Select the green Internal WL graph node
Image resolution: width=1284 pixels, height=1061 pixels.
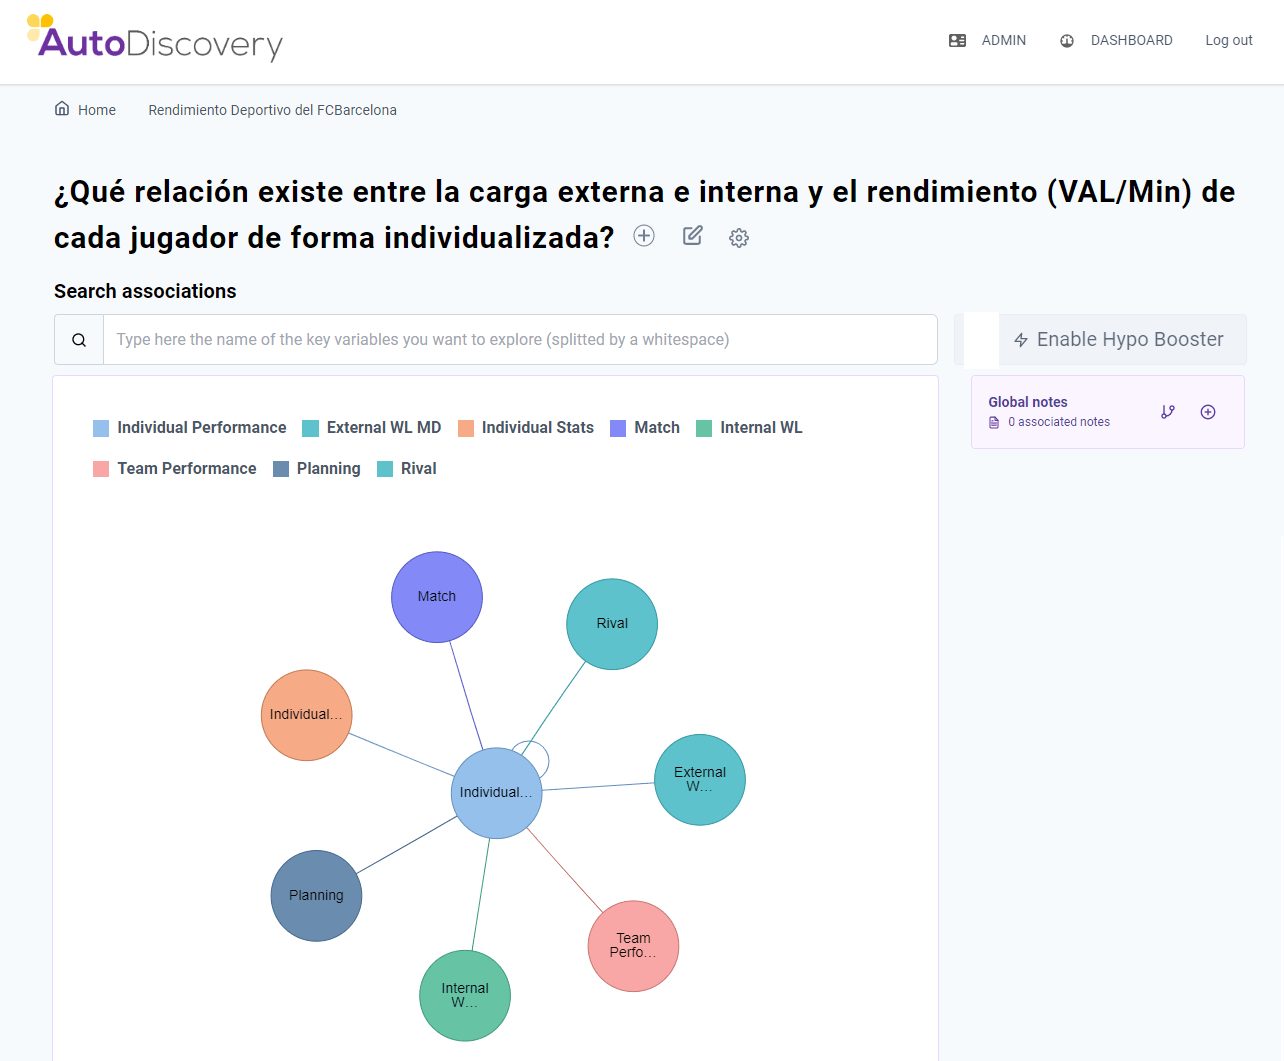click(465, 996)
